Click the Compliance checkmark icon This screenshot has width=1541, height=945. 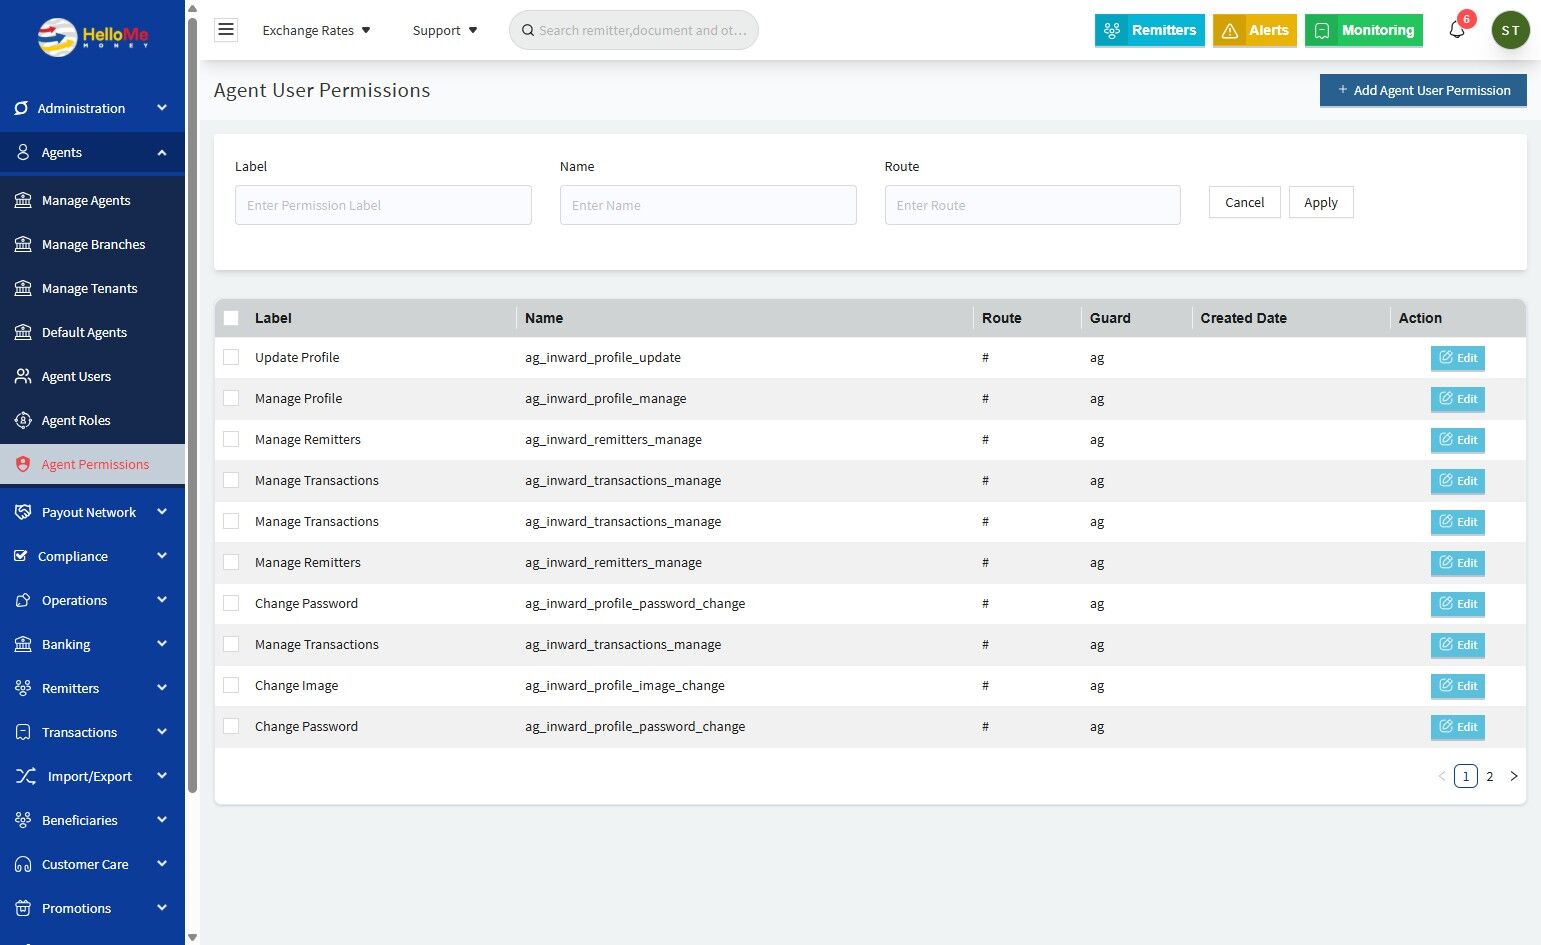coord(20,556)
